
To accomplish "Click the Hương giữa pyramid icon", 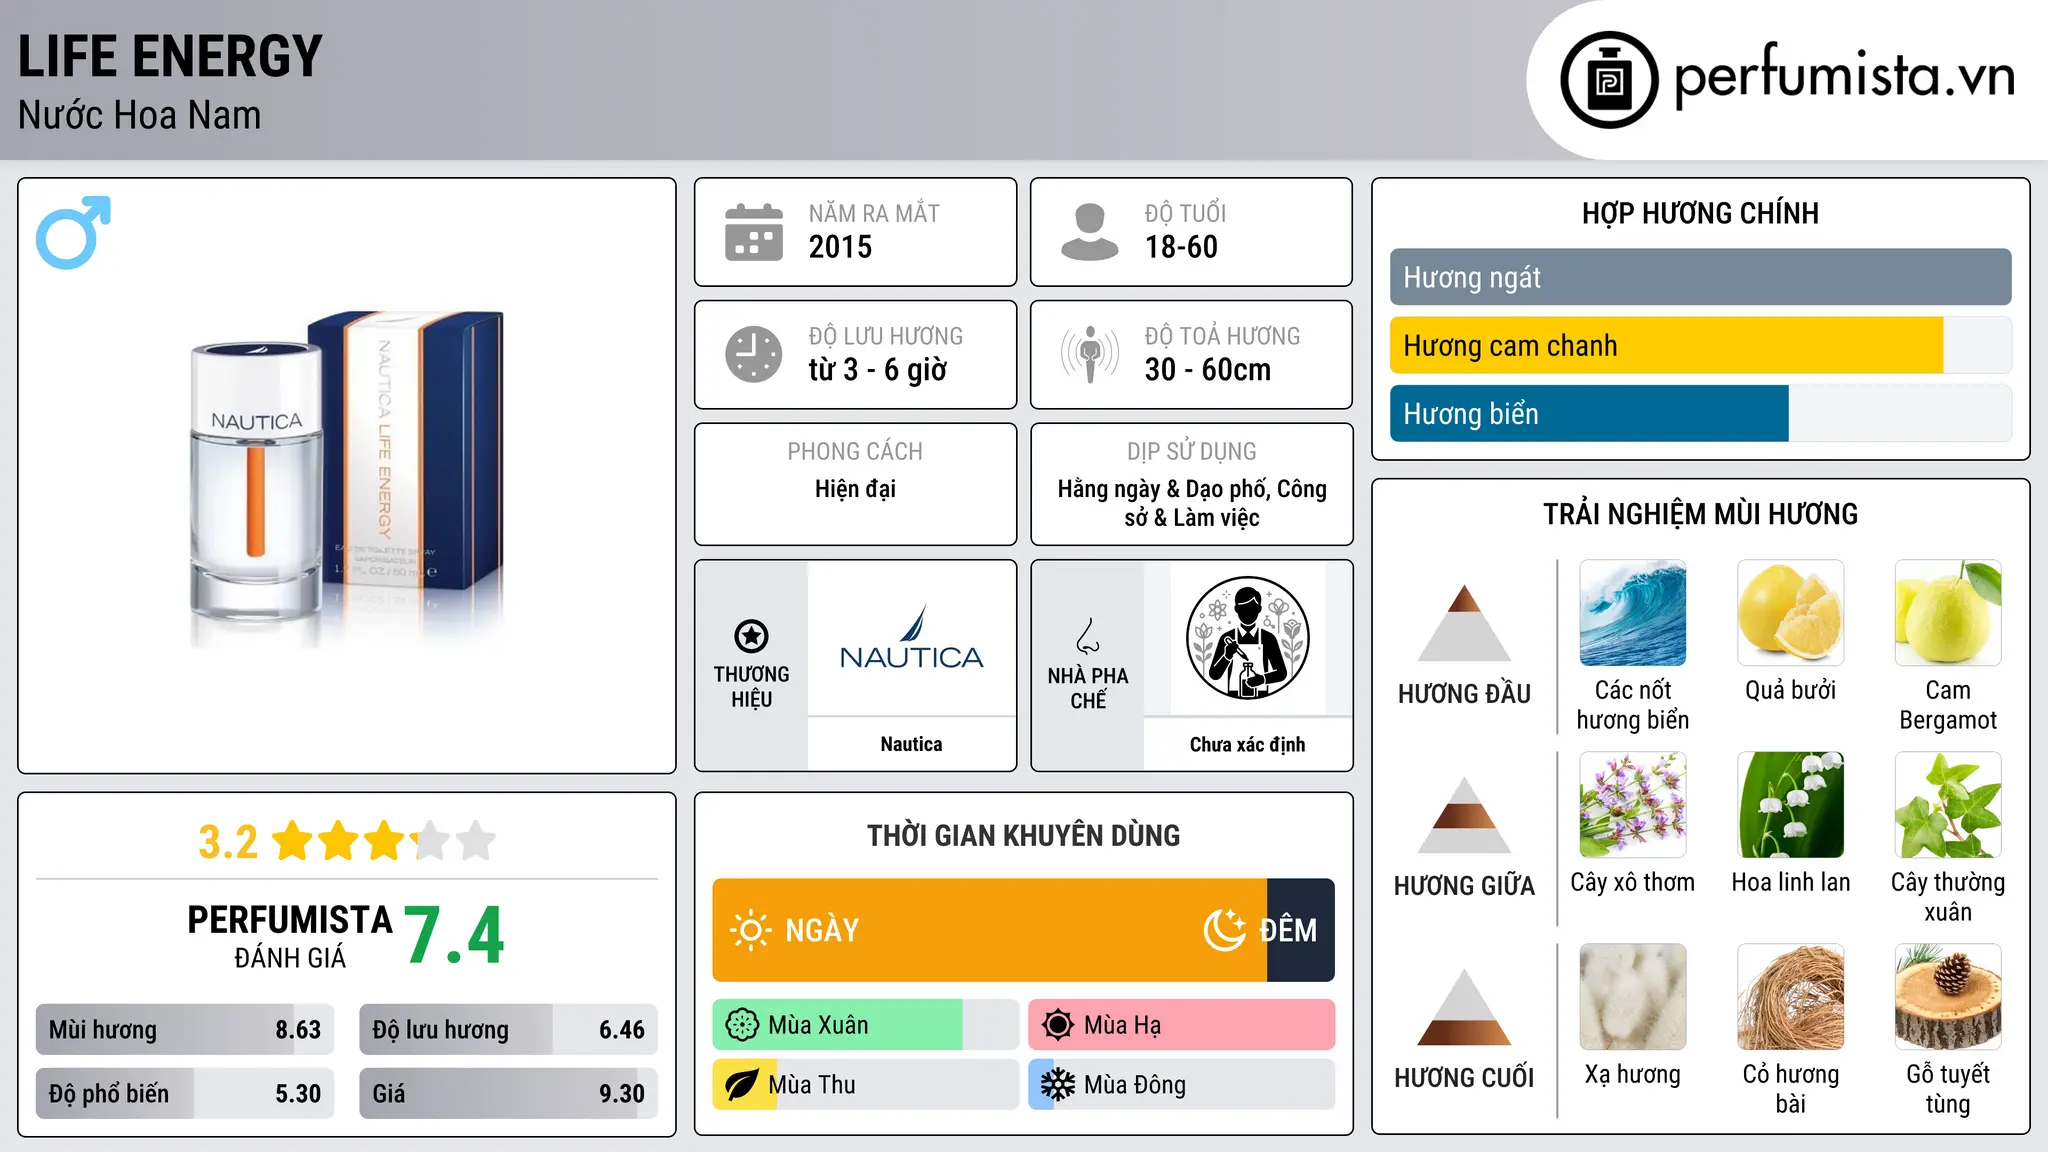I will (1464, 814).
